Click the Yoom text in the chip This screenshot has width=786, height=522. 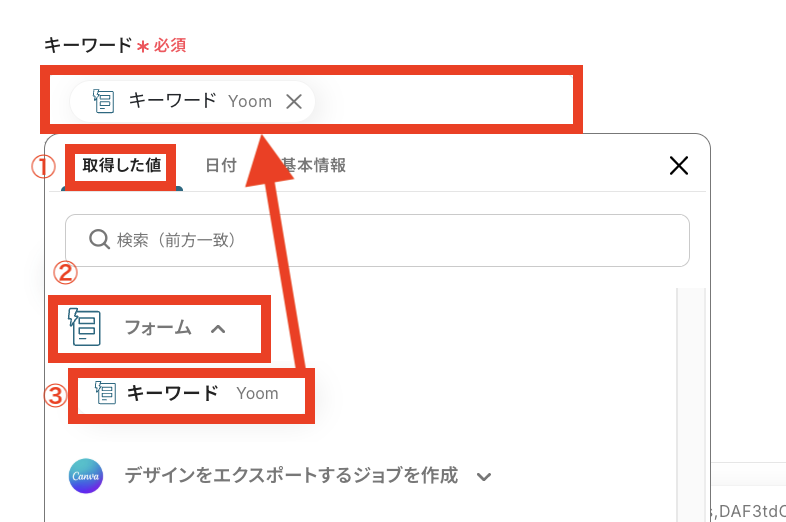click(x=250, y=101)
